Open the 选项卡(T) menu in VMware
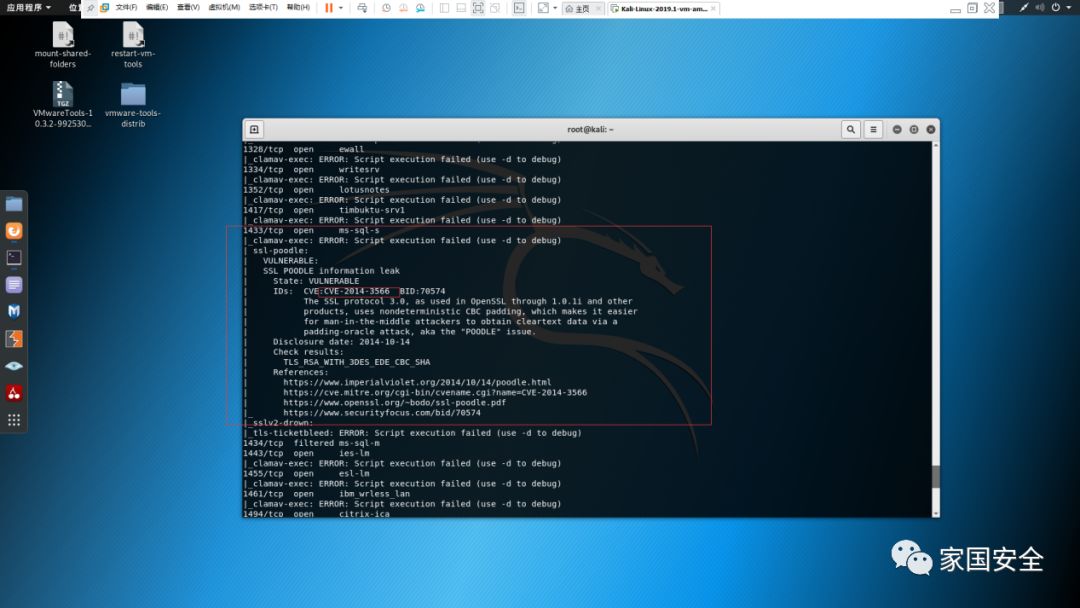Image resolution: width=1080 pixels, height=608 pixels. (x=263, y=8)
